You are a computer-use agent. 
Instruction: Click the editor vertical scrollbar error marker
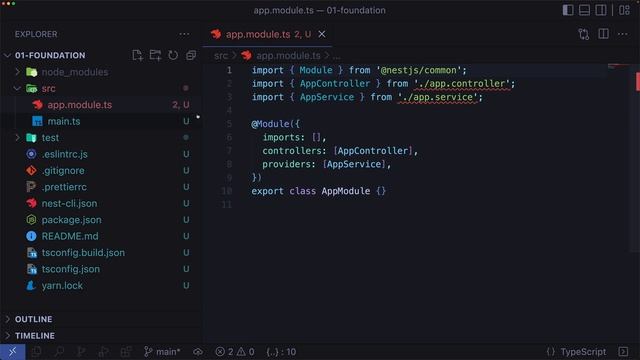coord(638,81)
